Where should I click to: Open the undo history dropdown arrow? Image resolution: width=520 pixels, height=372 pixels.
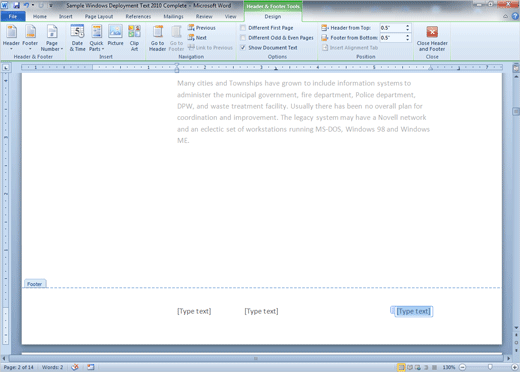[33, 5]
